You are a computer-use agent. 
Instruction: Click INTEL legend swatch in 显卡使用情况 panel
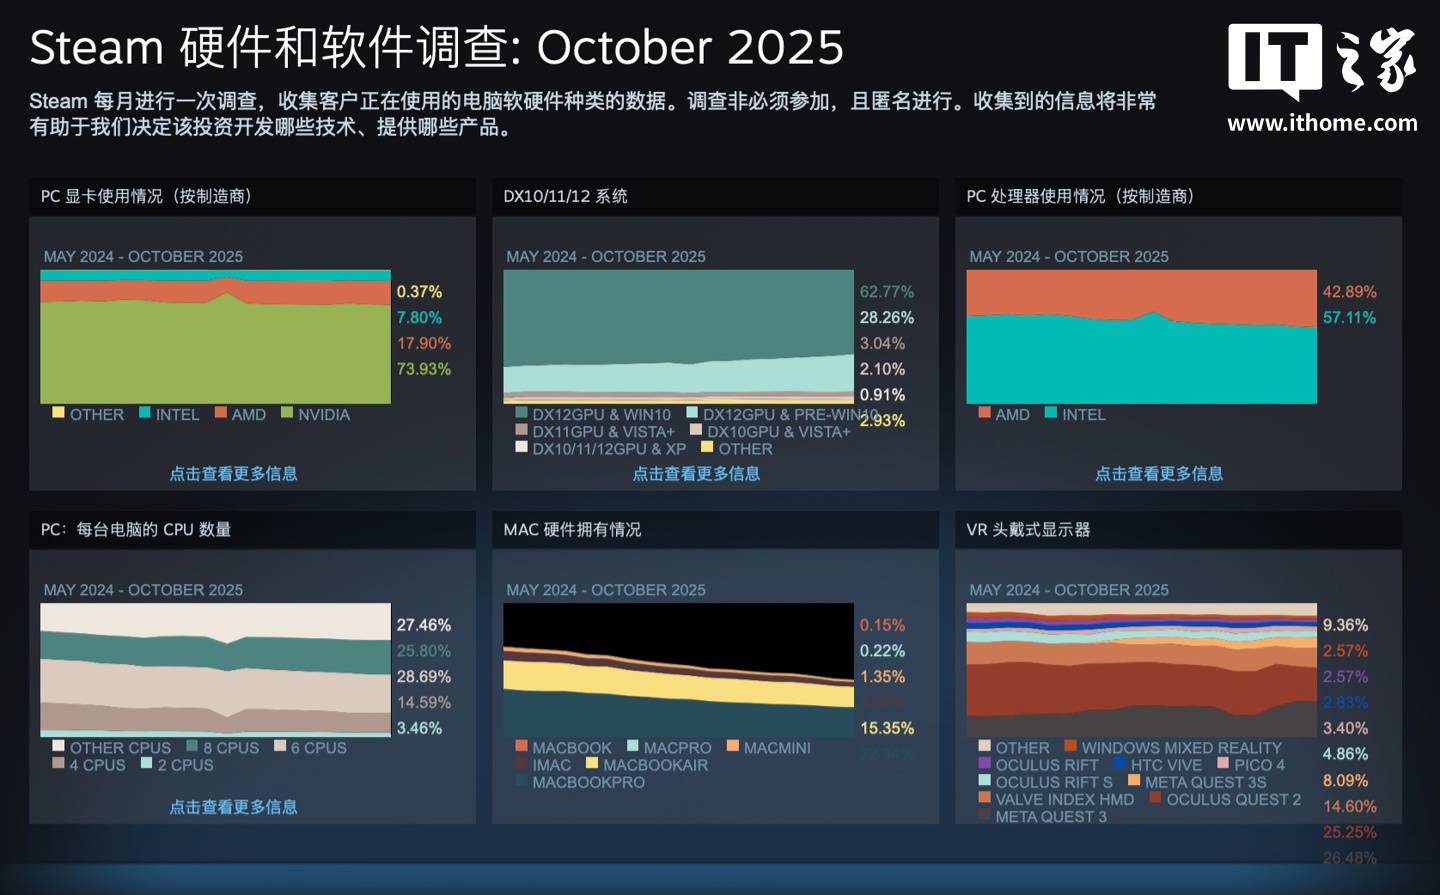coord(145,413)
